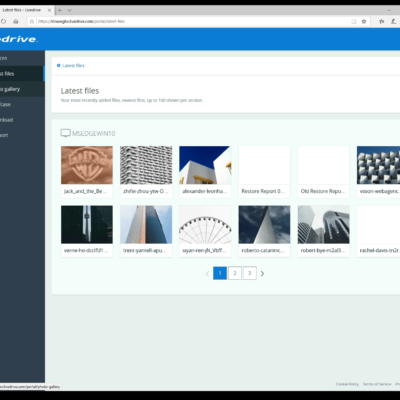Click the next page arrow
This screenshot has height=400, width=400.
pos(262,273)
